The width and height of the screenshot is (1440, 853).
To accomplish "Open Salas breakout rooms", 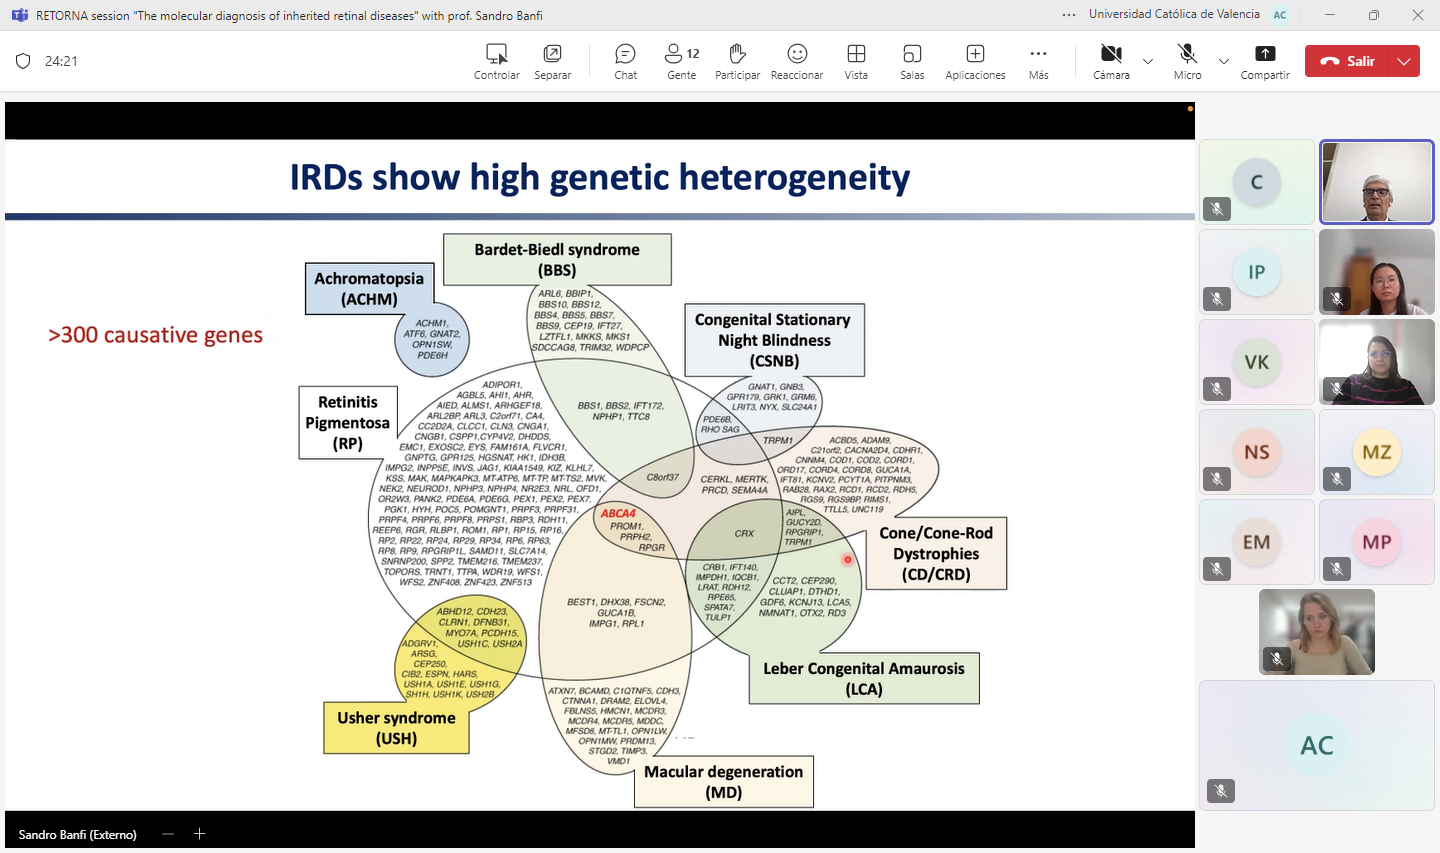I will pyautogui.click(x=912, y=61).
